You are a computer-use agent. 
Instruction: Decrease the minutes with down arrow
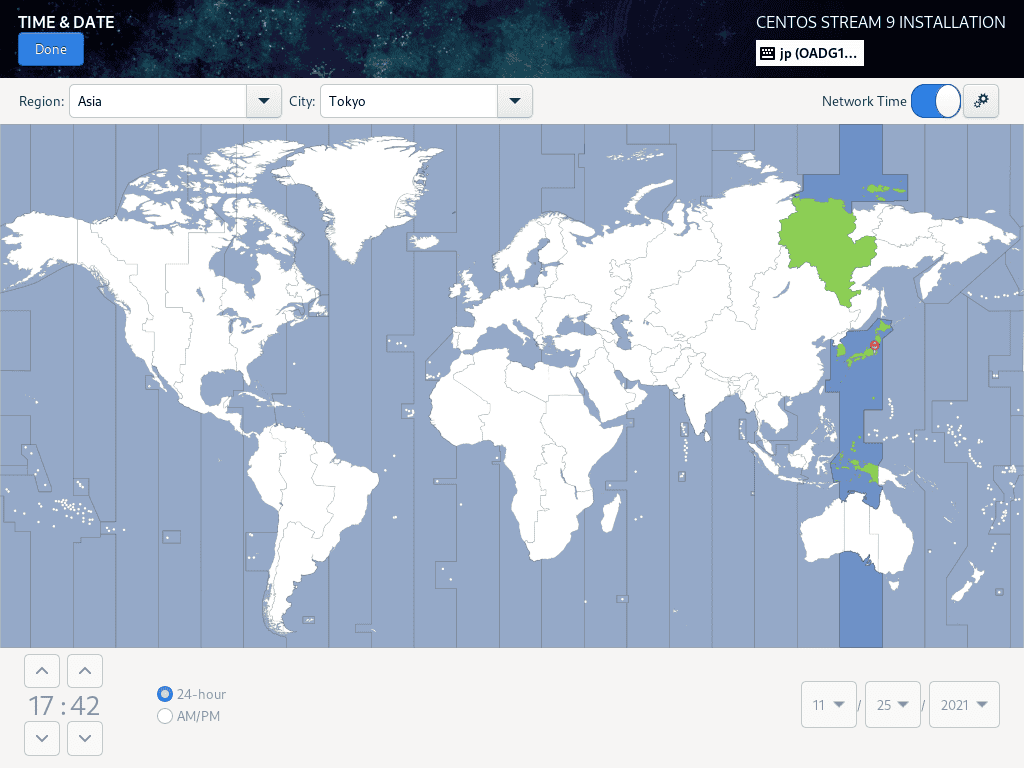[x=85, y=738]
